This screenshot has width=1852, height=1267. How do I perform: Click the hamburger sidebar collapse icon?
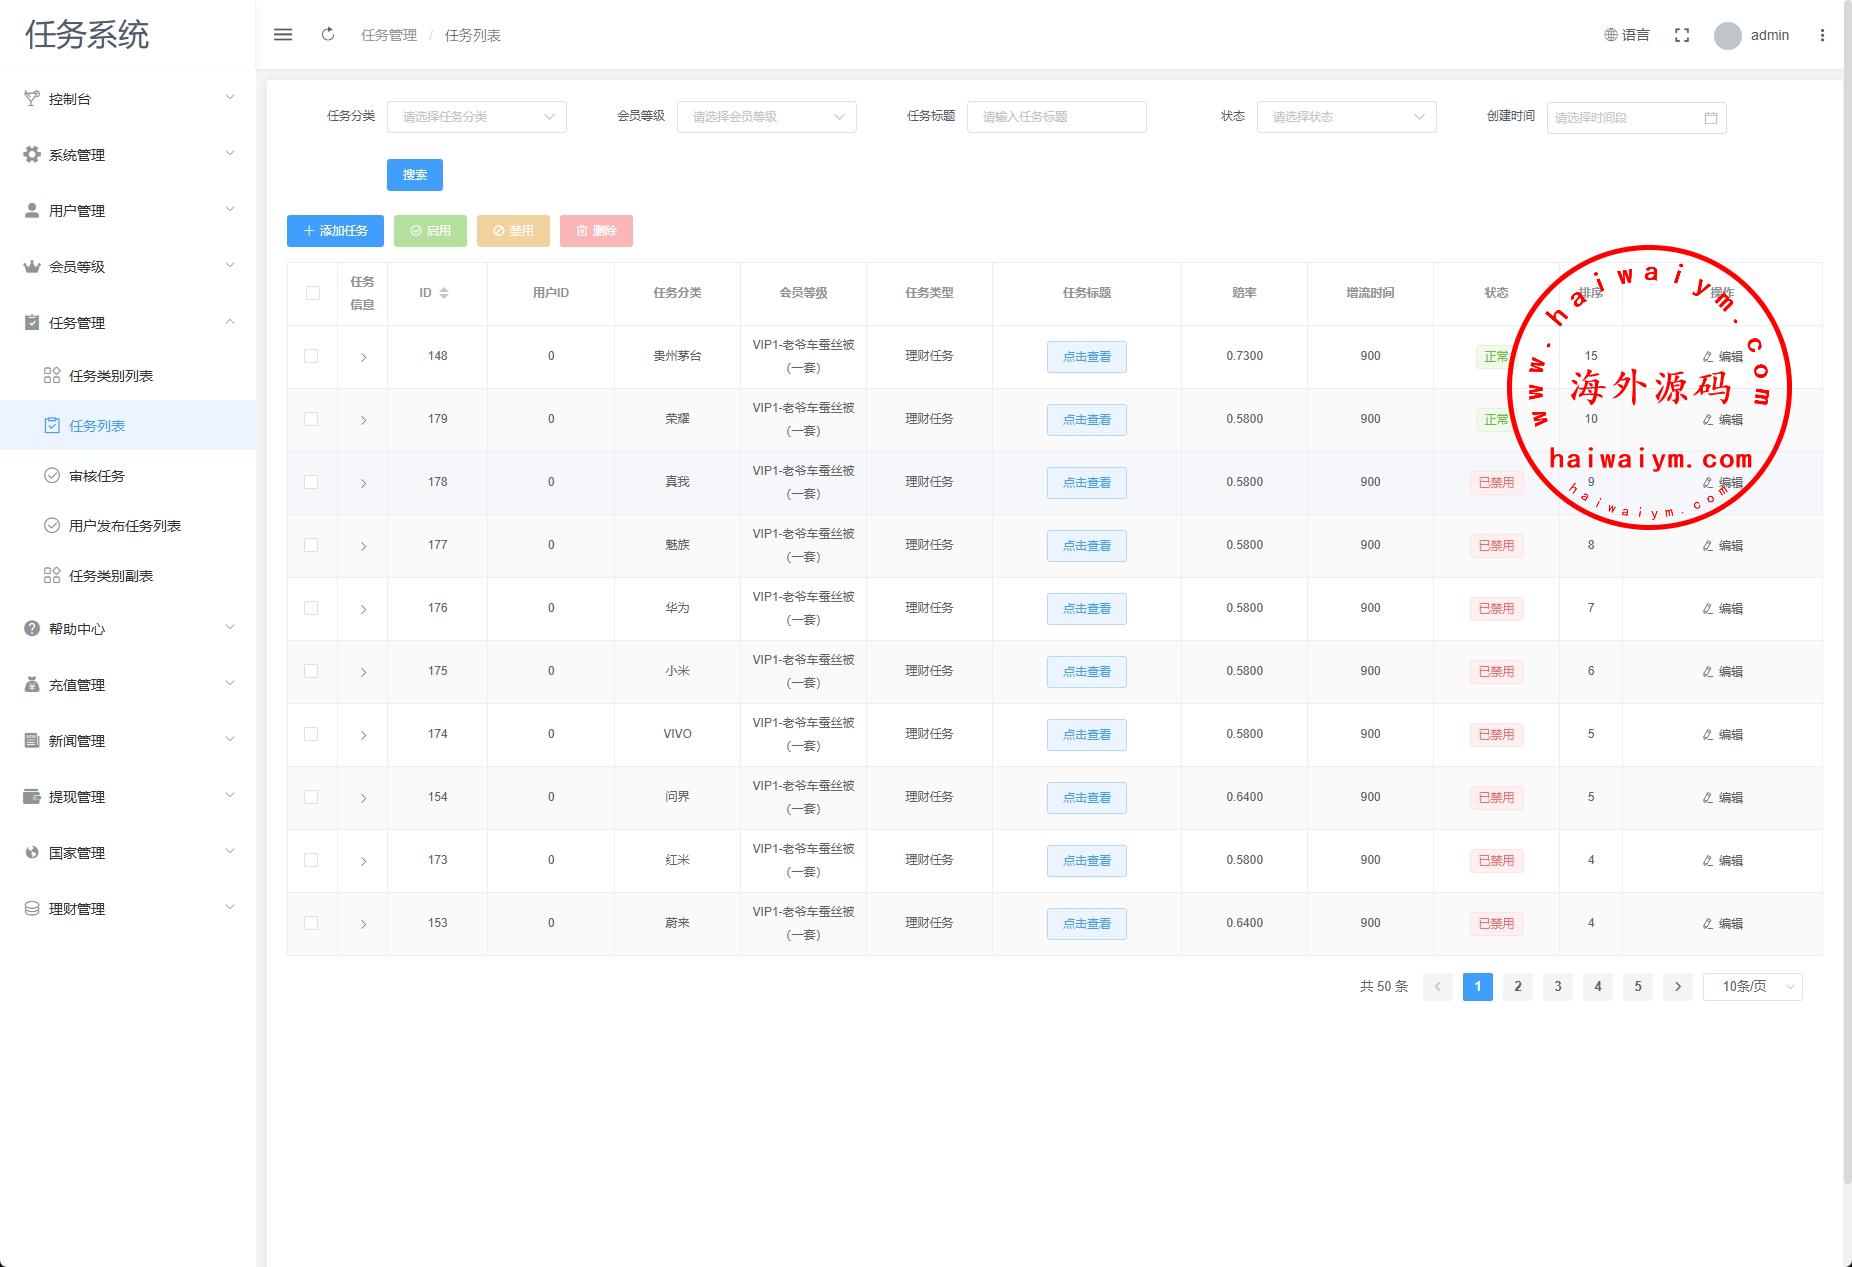tap(283, 35)
